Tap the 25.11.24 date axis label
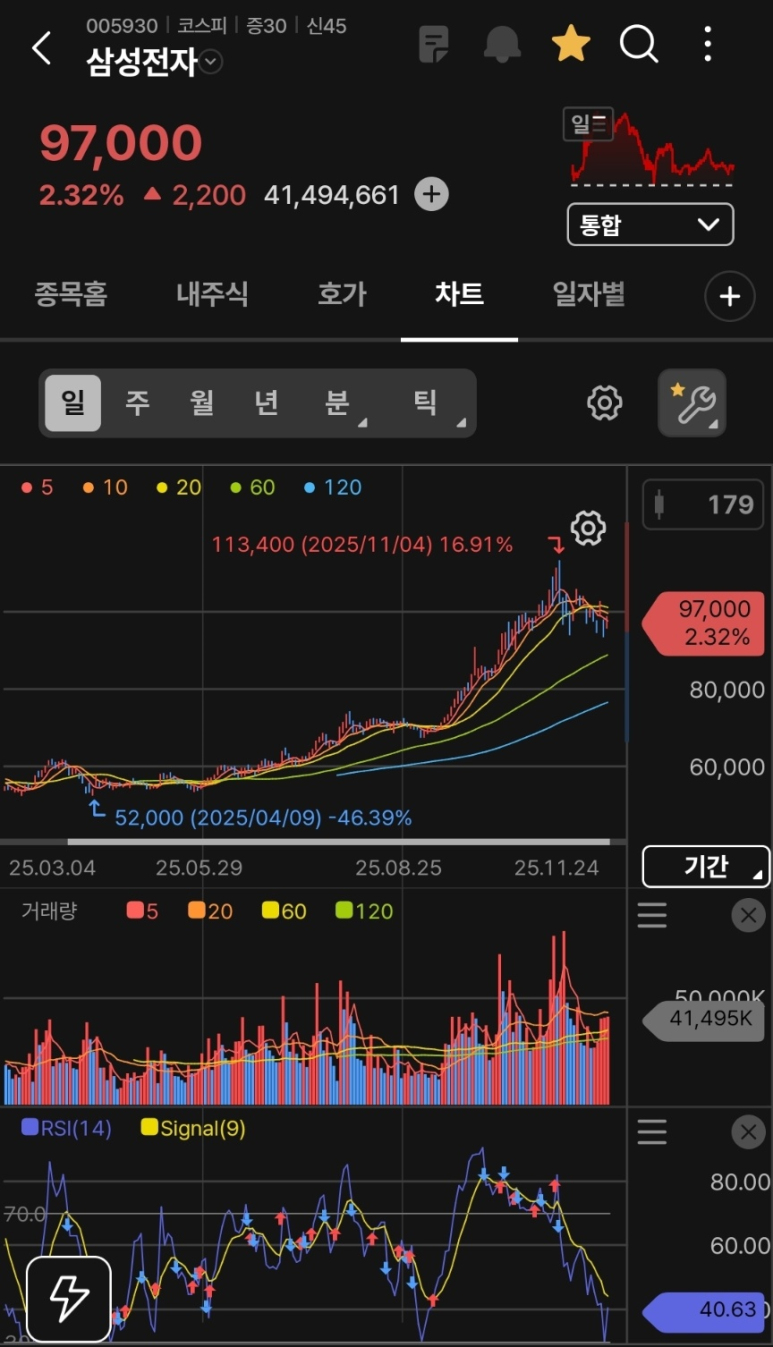The height and width of the screenshot is (1347, 773). 557,867
